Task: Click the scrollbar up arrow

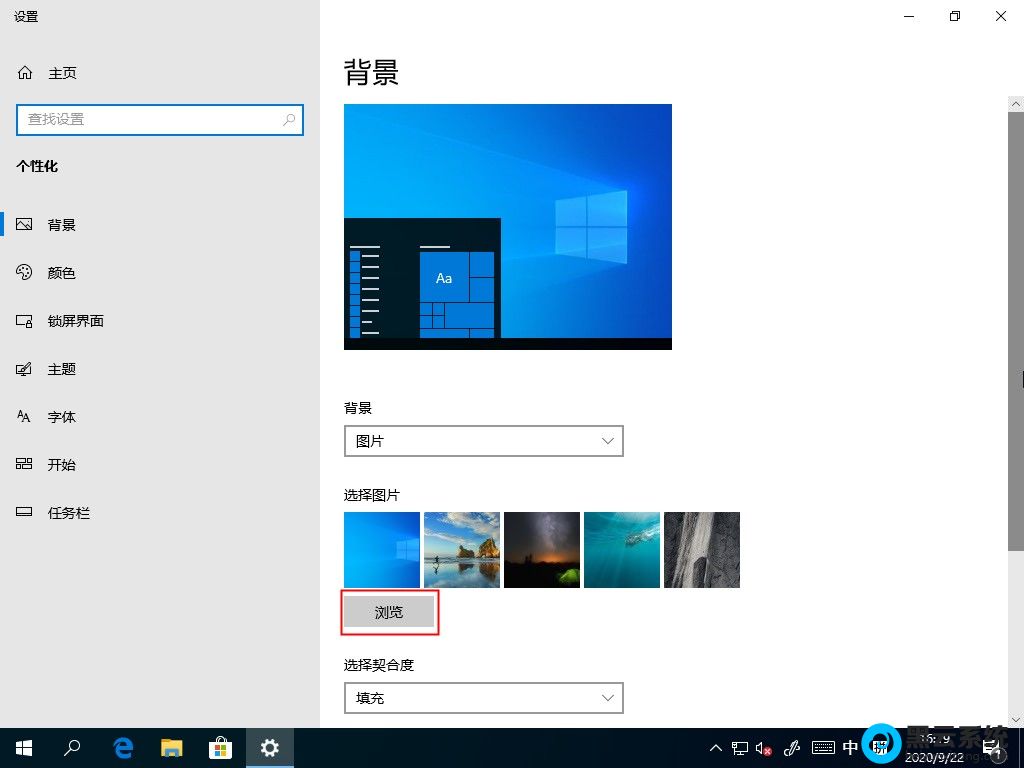Action: click(1016, 102)
